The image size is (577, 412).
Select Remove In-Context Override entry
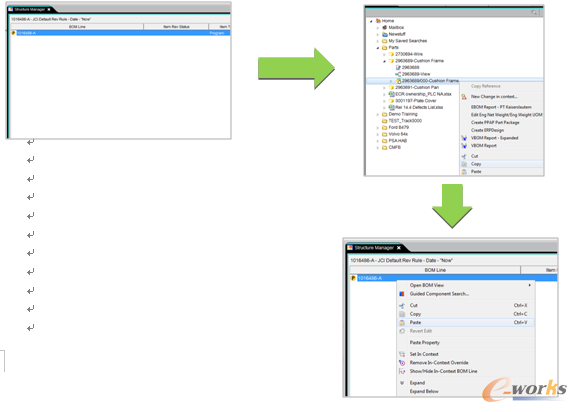point(439,362)
